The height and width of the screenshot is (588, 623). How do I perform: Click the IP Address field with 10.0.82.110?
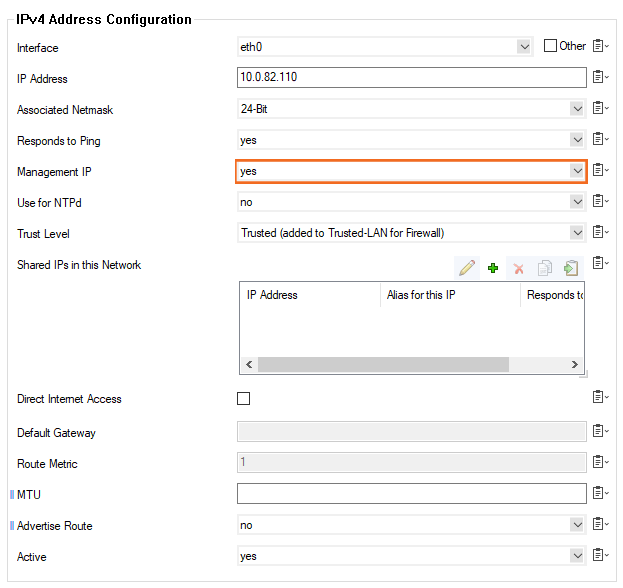pyautogui.click(x=412, y=77)
